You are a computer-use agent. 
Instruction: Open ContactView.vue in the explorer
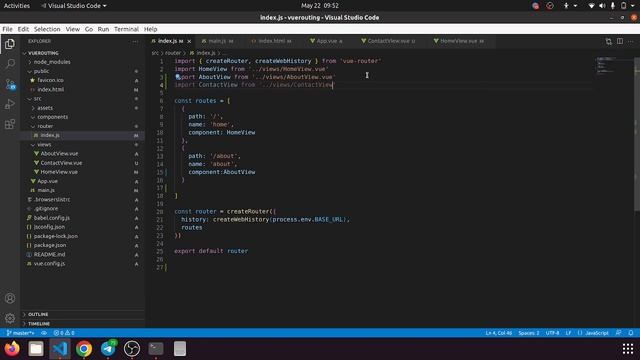pyautogui.click(x=61, y=163)
